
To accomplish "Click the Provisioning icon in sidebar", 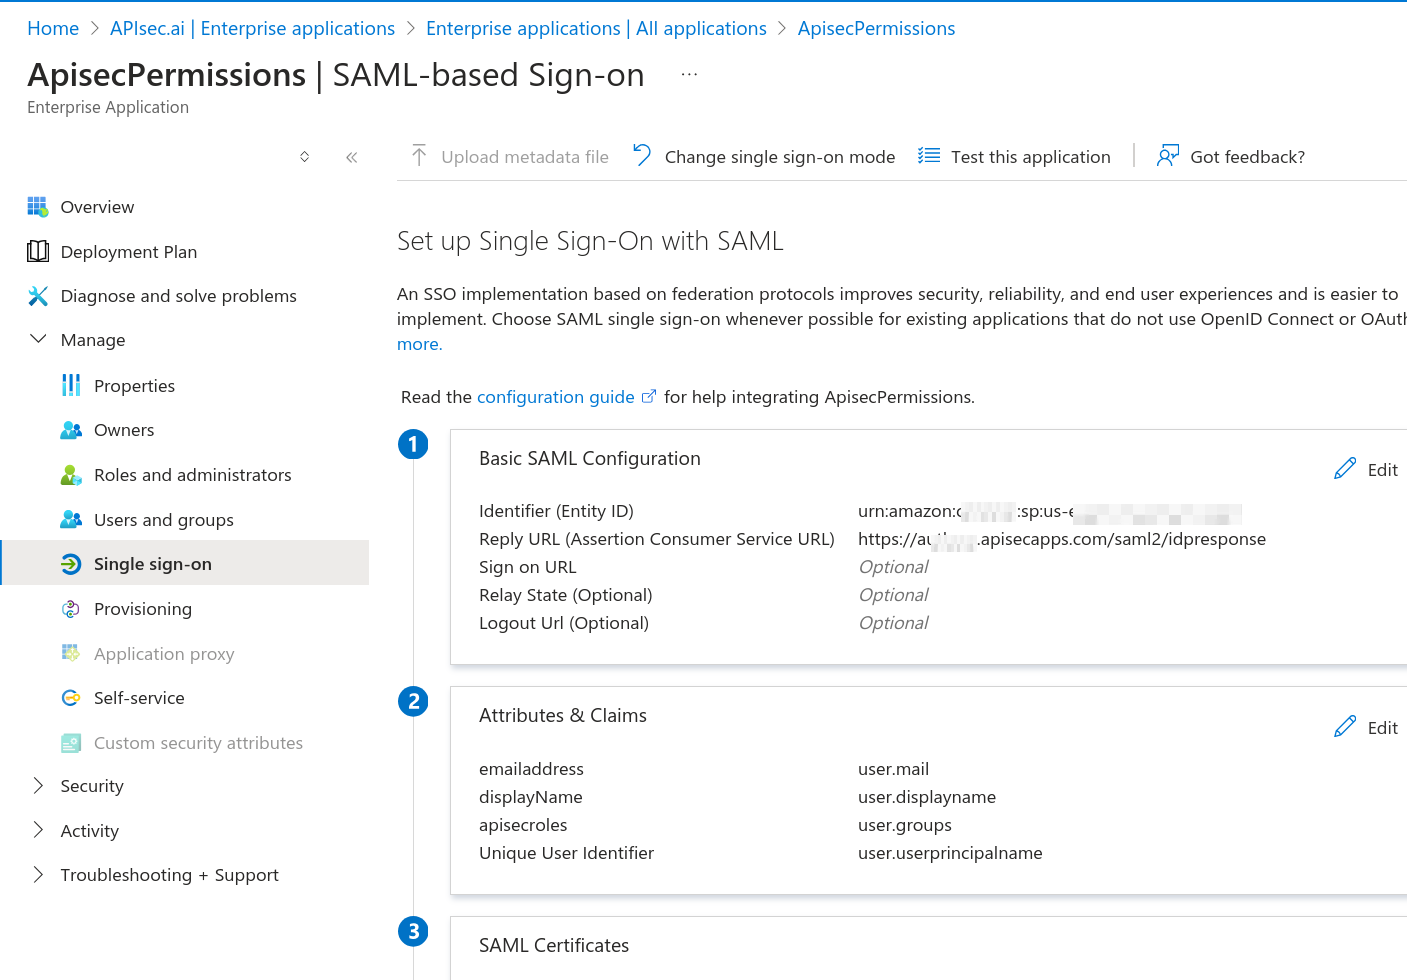I will click(x=71, y=609).
